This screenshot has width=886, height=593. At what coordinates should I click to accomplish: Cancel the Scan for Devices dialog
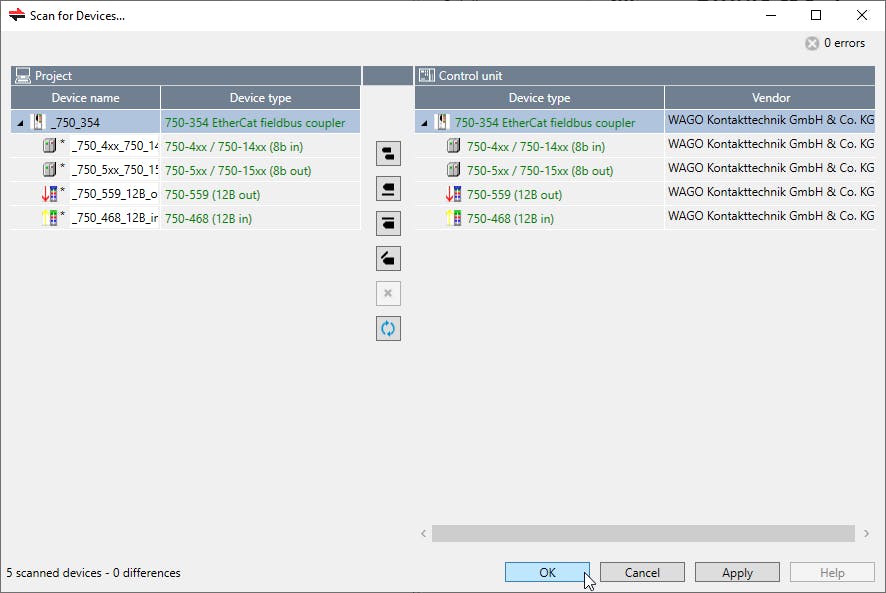pos(642,572)
